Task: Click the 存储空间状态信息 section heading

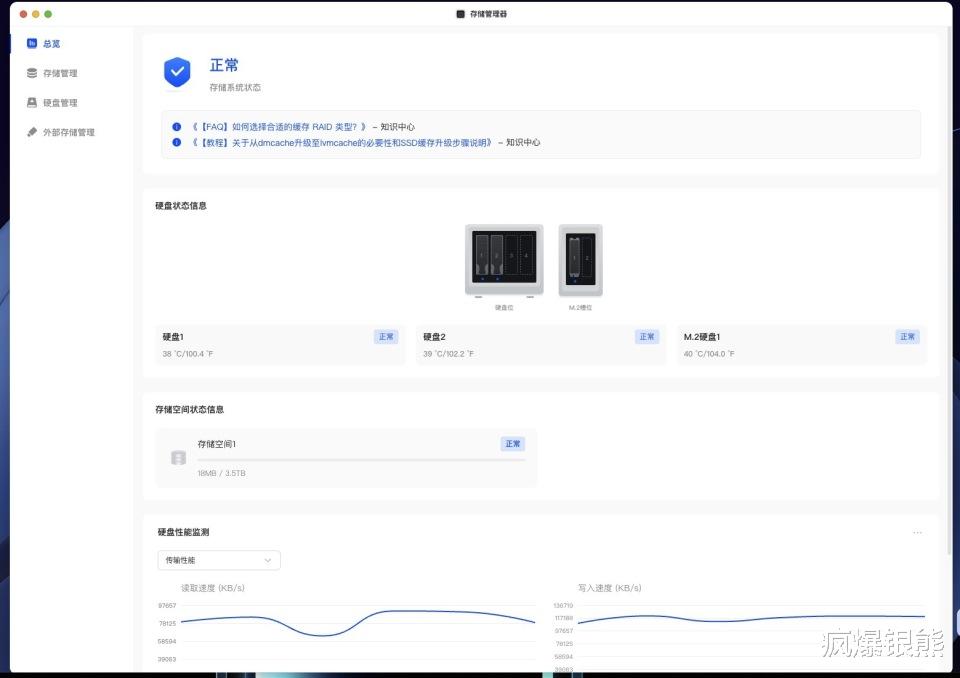Action: coord(189,409)
